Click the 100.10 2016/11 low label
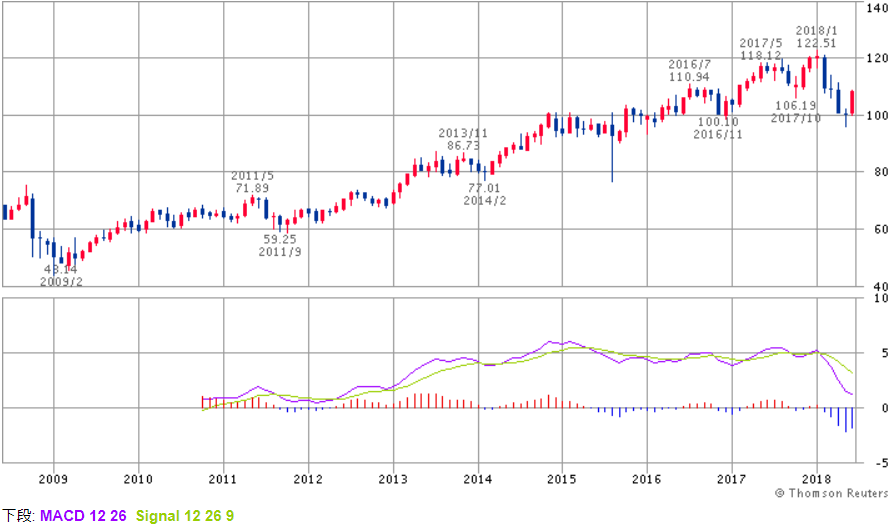This screenshot has height=527, width=891. [x=718, y=128]
